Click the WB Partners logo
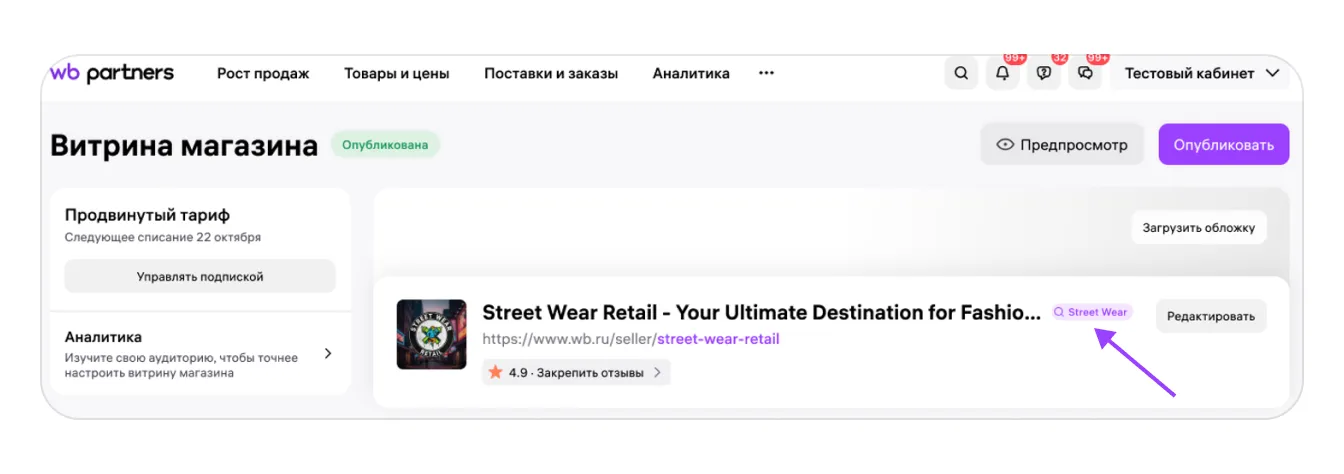Viewport: 1344px width, 474px height. [112, 73]
